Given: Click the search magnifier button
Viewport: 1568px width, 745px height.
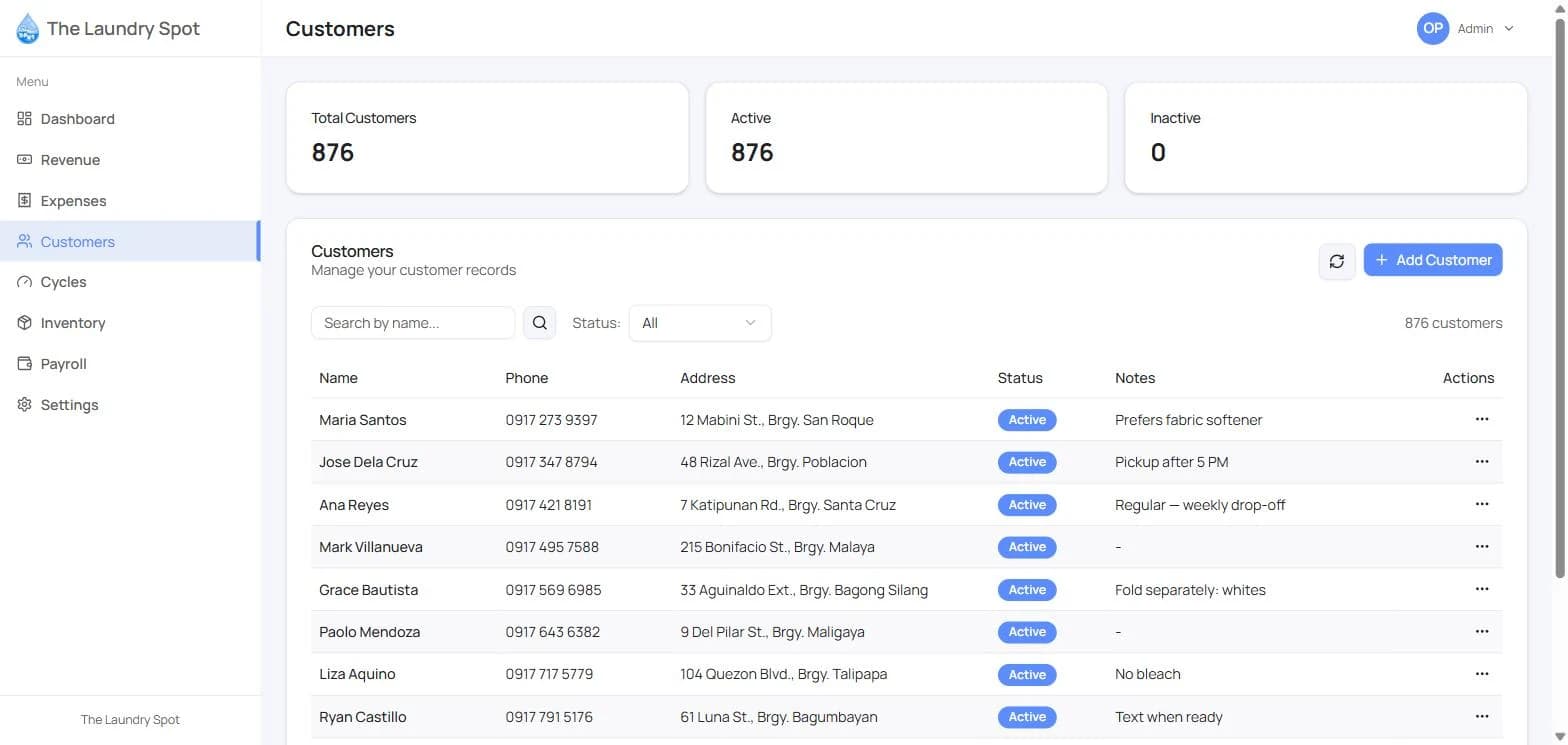Looking at the screenshot, I should 540,323.
